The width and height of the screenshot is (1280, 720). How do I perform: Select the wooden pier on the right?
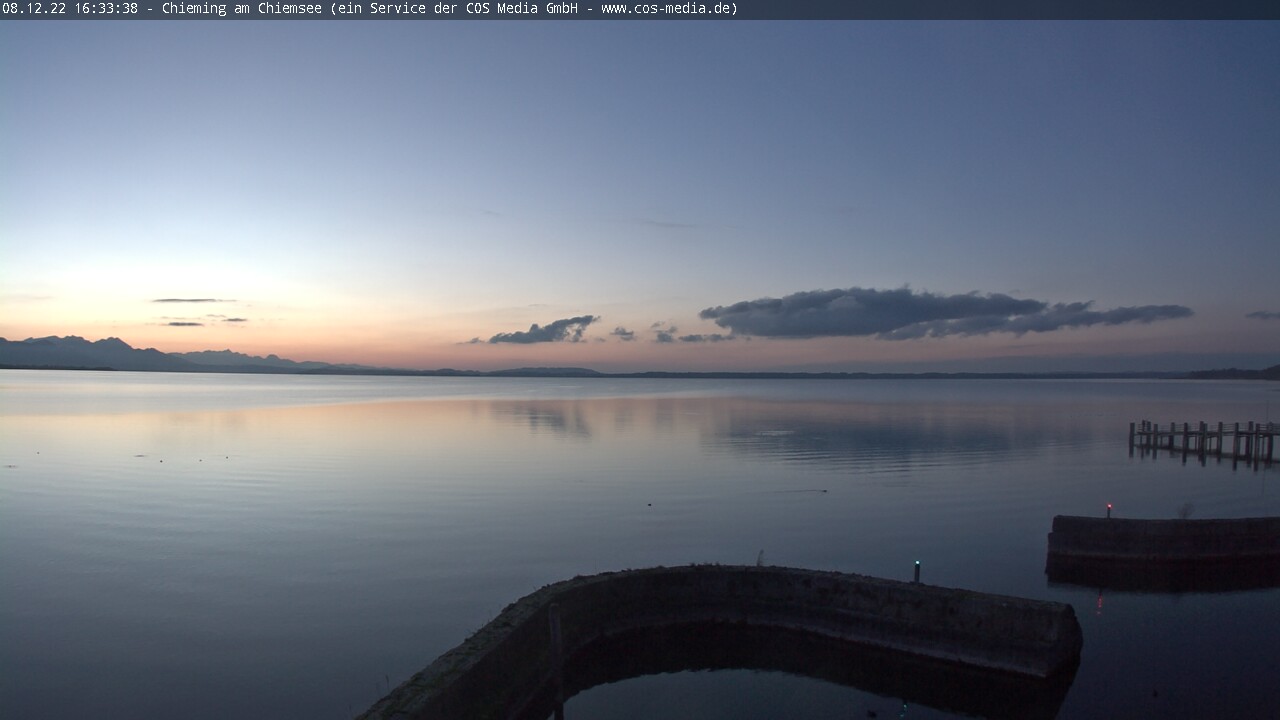[x=1203, y=438]
